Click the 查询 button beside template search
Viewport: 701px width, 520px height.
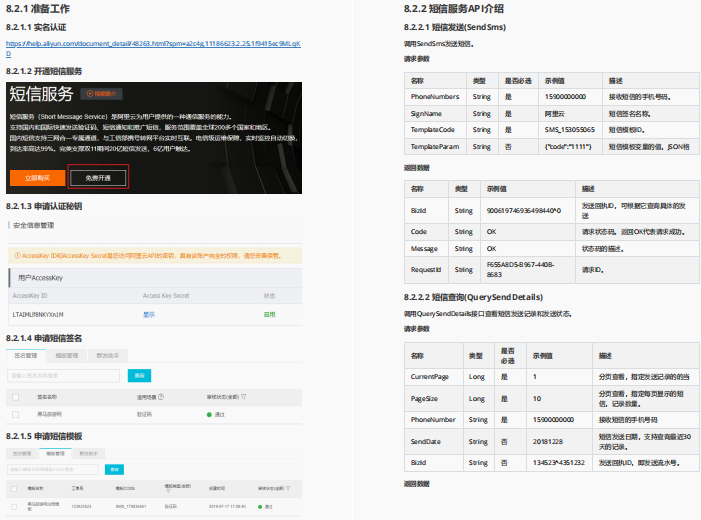click(114, 469)
